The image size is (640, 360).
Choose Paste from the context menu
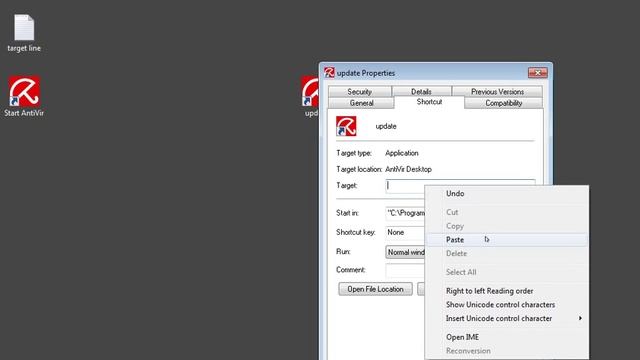click(507, 240)
